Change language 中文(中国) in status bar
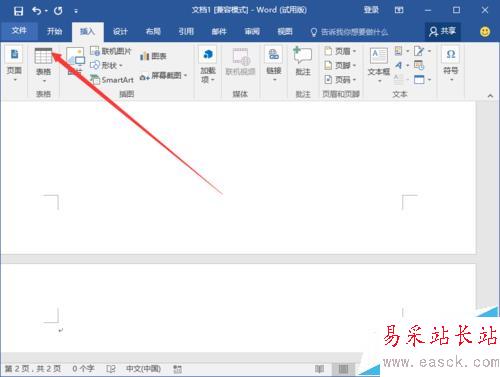The width and height of the screenshot is (500, 377). pyautogui.click(x=143, y=369)
